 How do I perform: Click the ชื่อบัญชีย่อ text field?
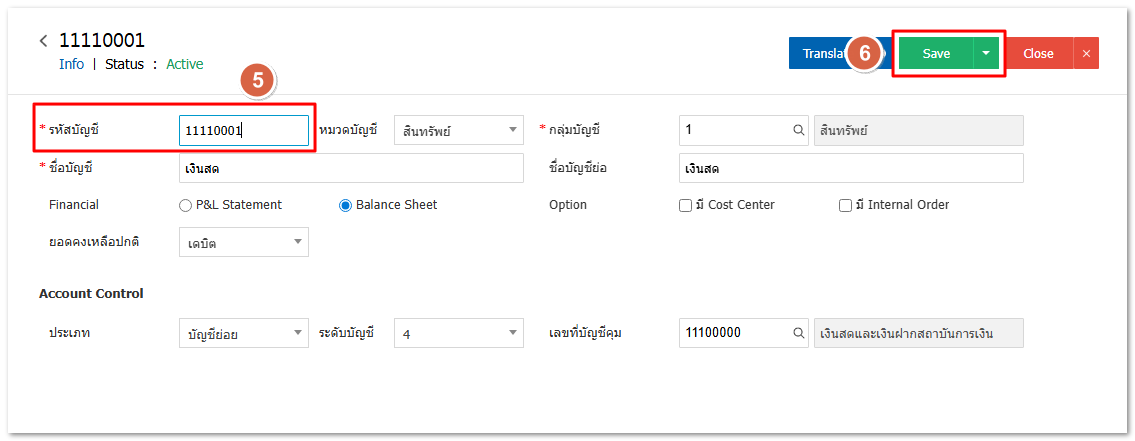851,168
